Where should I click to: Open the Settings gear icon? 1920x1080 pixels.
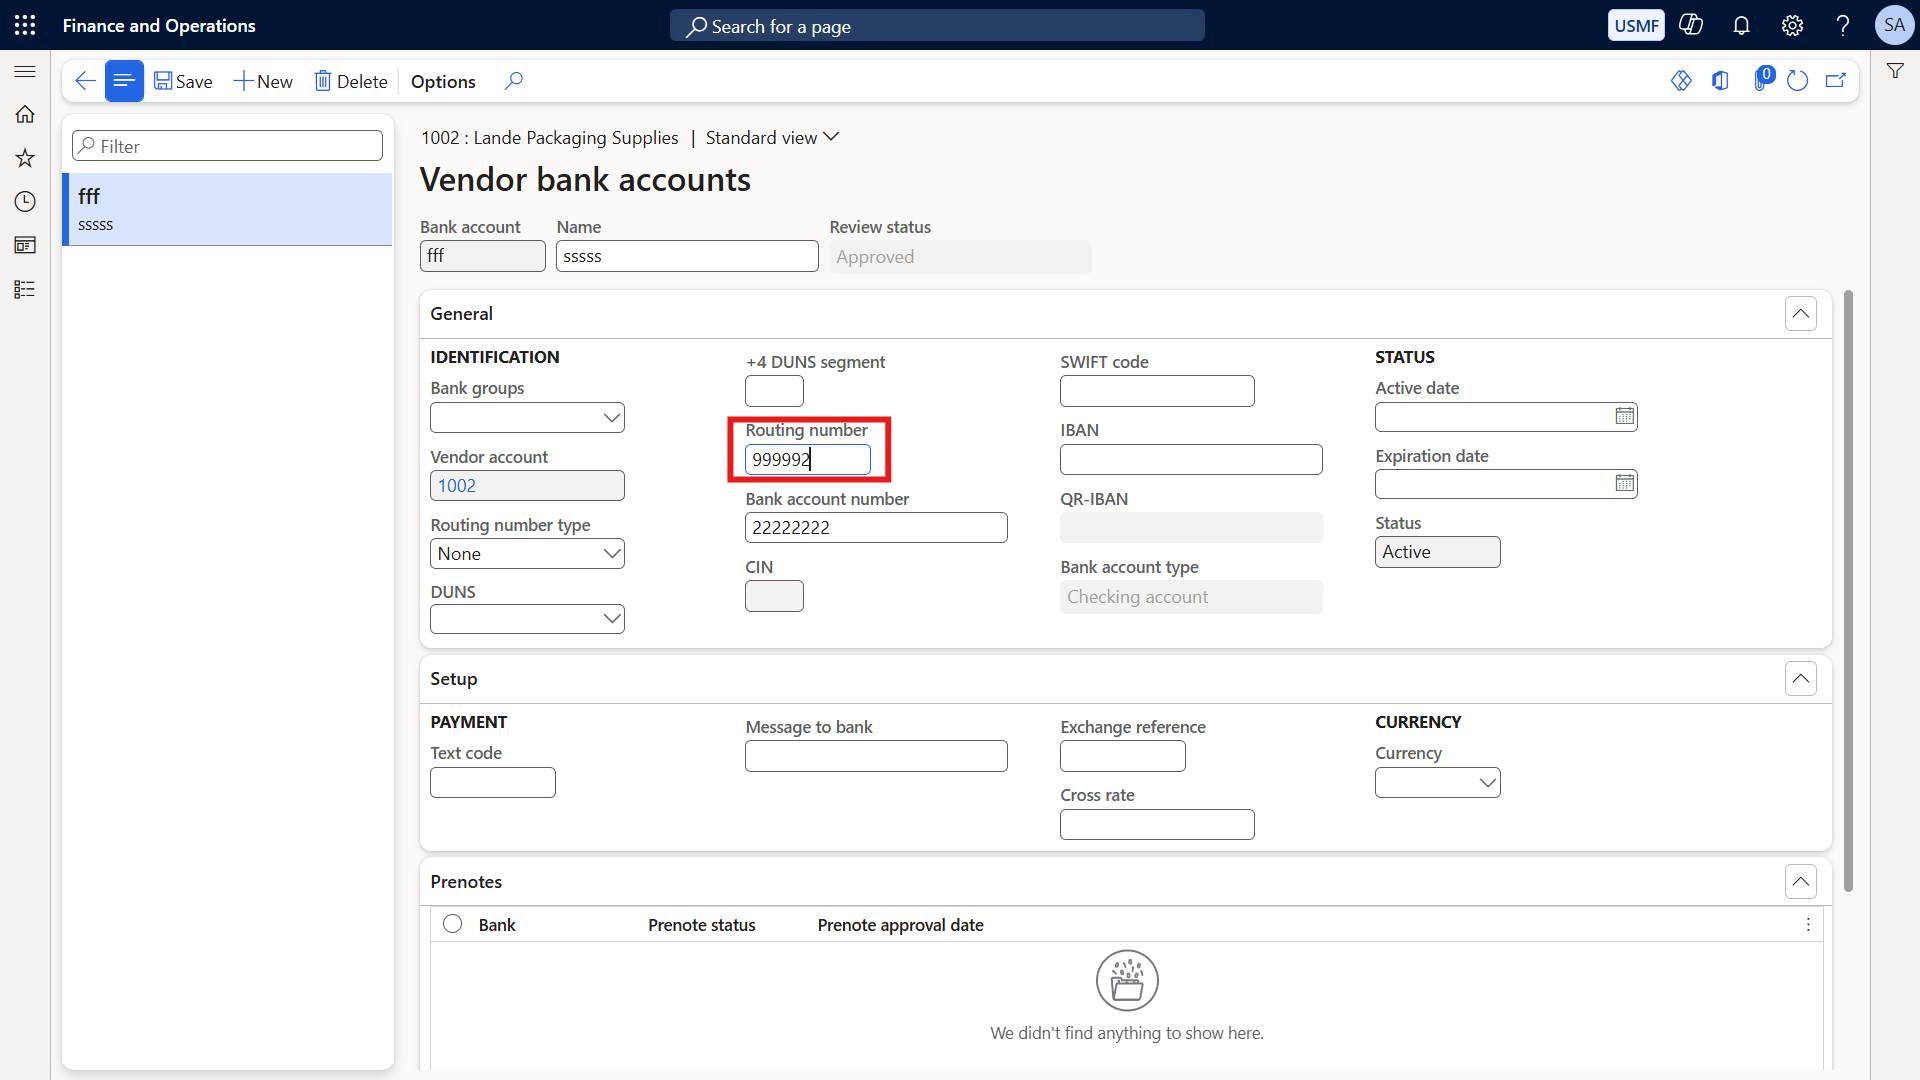(x=1792, y=25)
